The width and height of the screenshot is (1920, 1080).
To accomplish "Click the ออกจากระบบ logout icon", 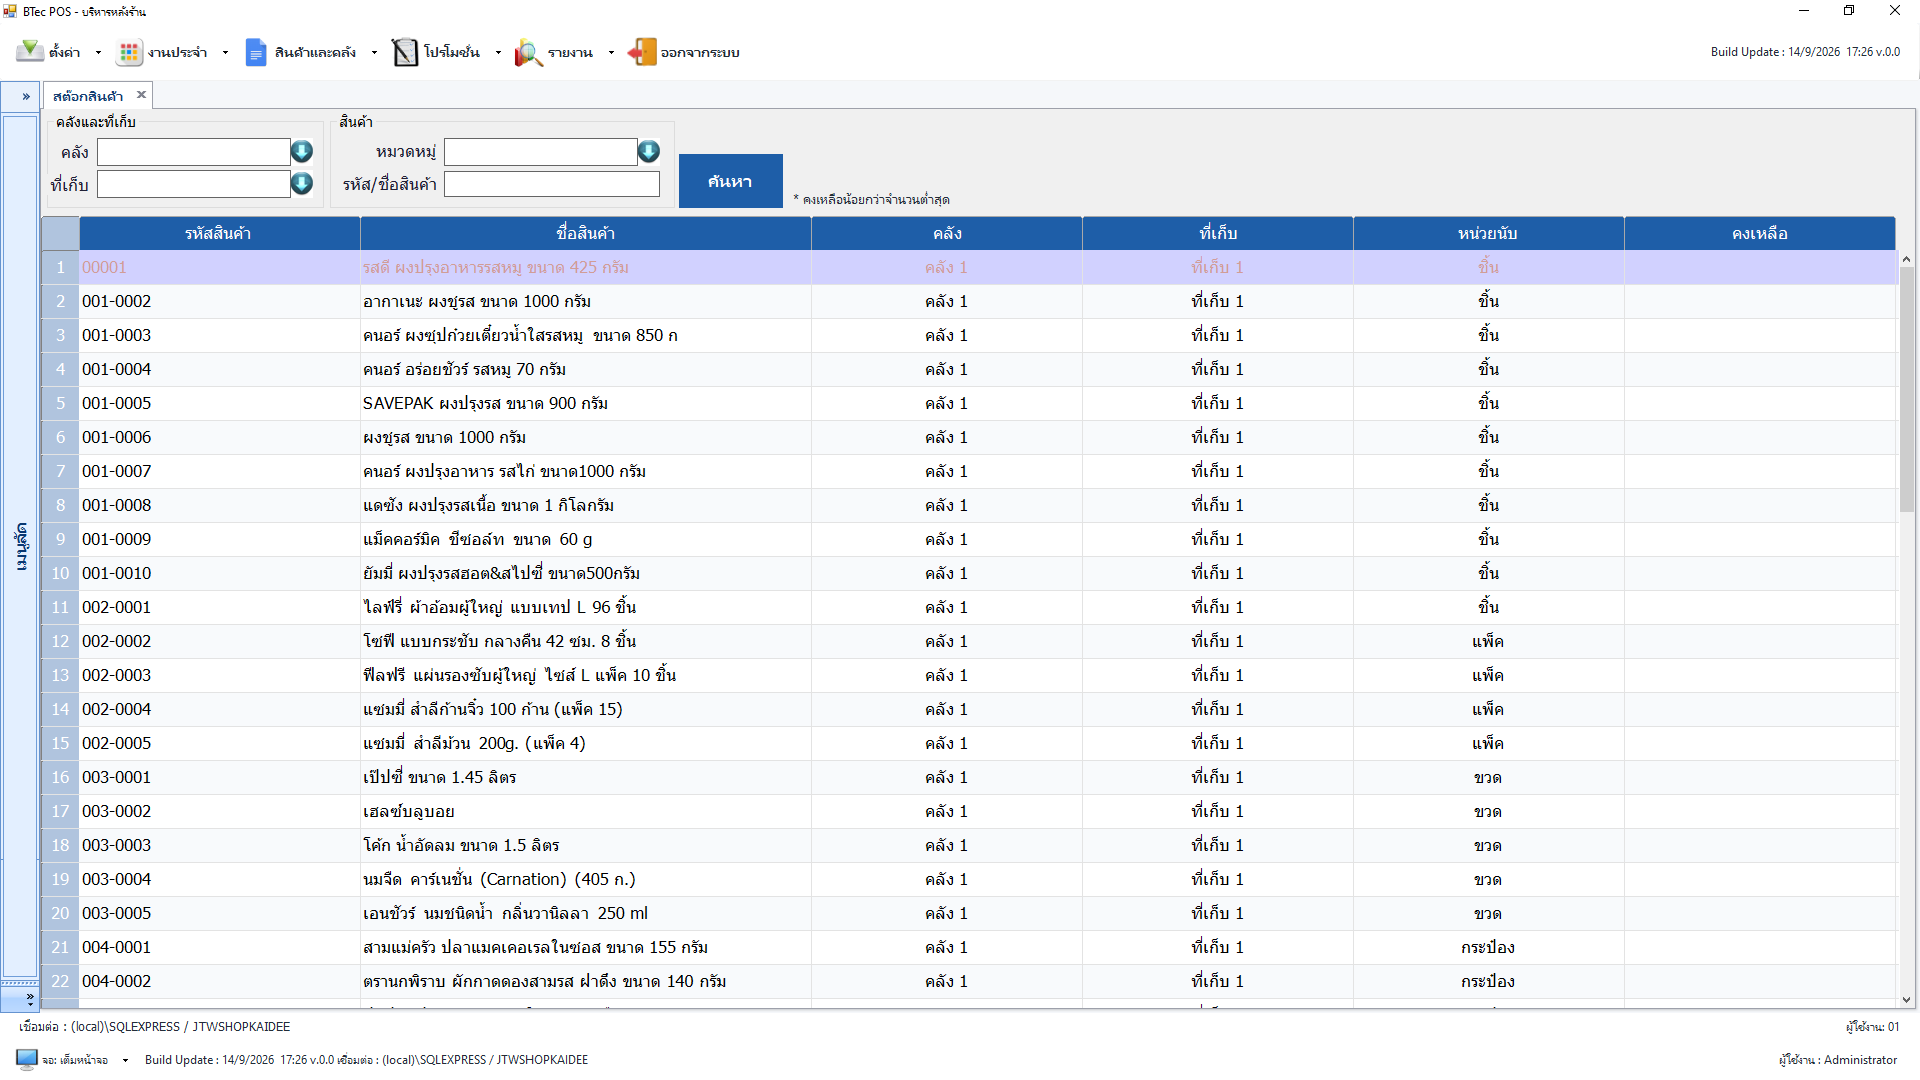I will (641, 52).
